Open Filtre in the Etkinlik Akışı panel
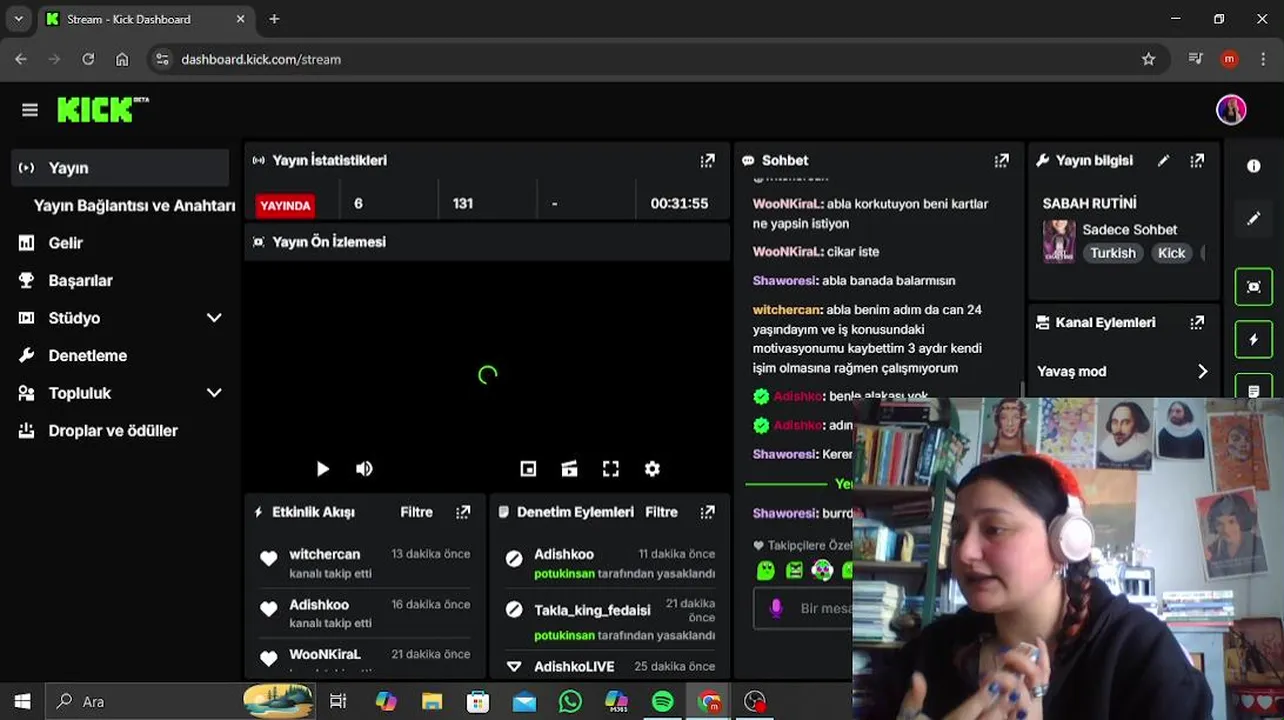 point(416,512)
